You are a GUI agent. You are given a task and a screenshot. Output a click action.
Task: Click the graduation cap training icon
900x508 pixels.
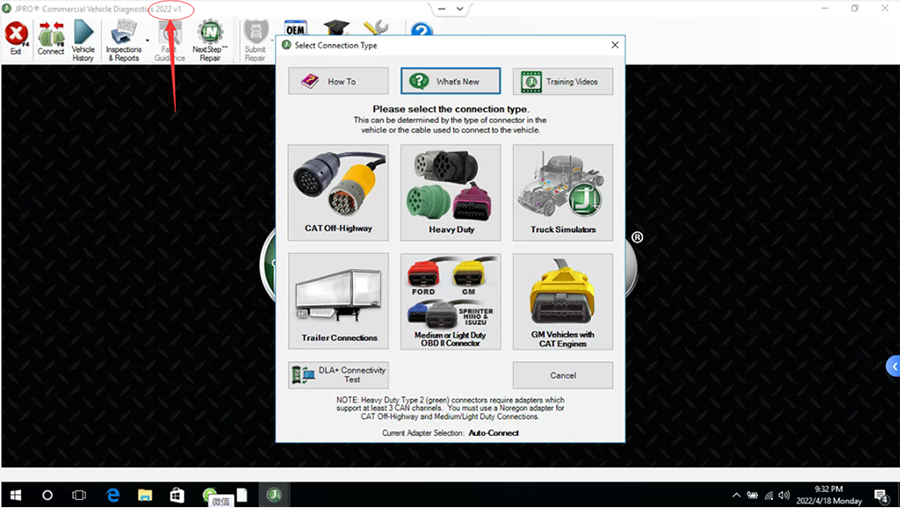pyautogui.click(x=336, y=28)
